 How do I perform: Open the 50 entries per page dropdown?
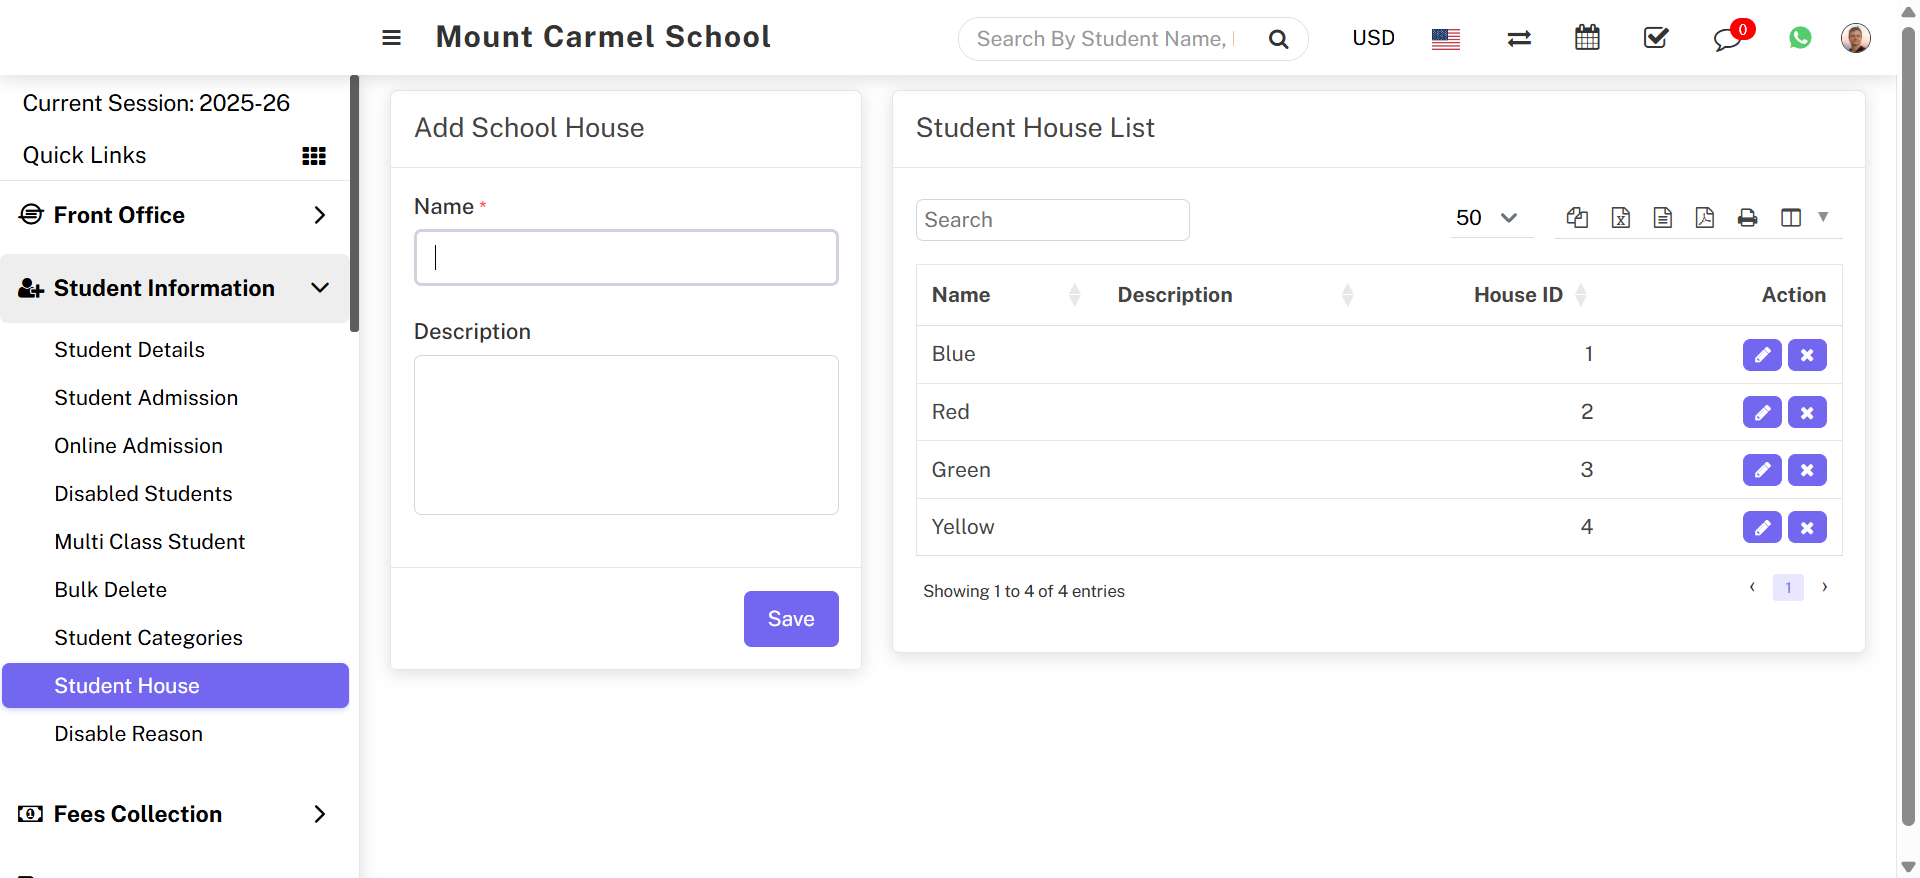pos(1487,218)
